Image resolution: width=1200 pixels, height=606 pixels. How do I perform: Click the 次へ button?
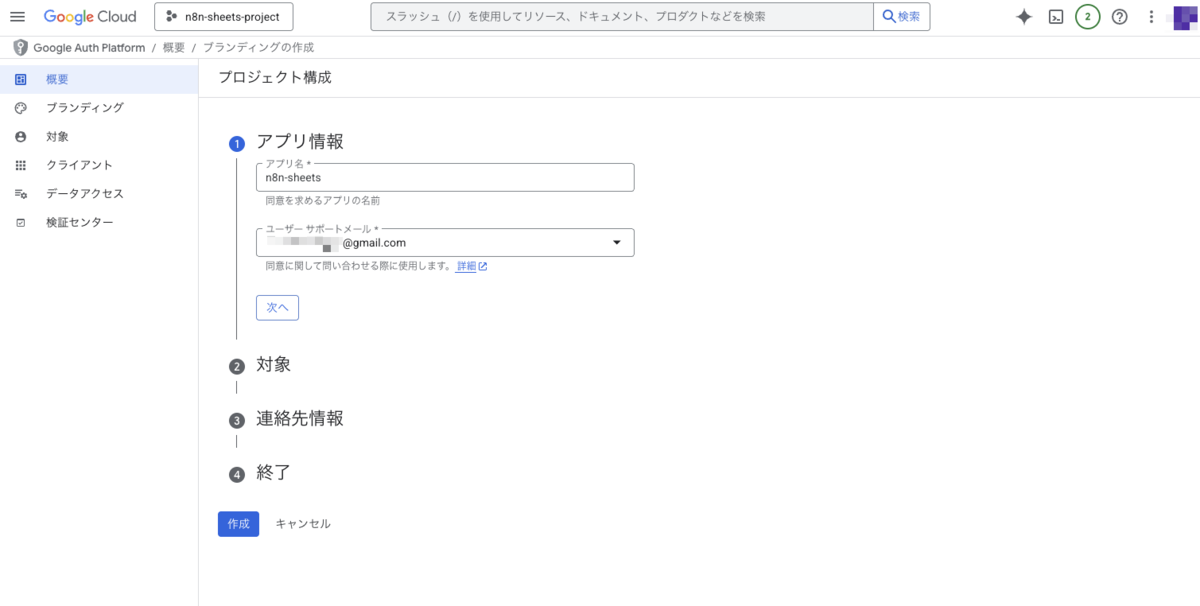click(278, 308)
